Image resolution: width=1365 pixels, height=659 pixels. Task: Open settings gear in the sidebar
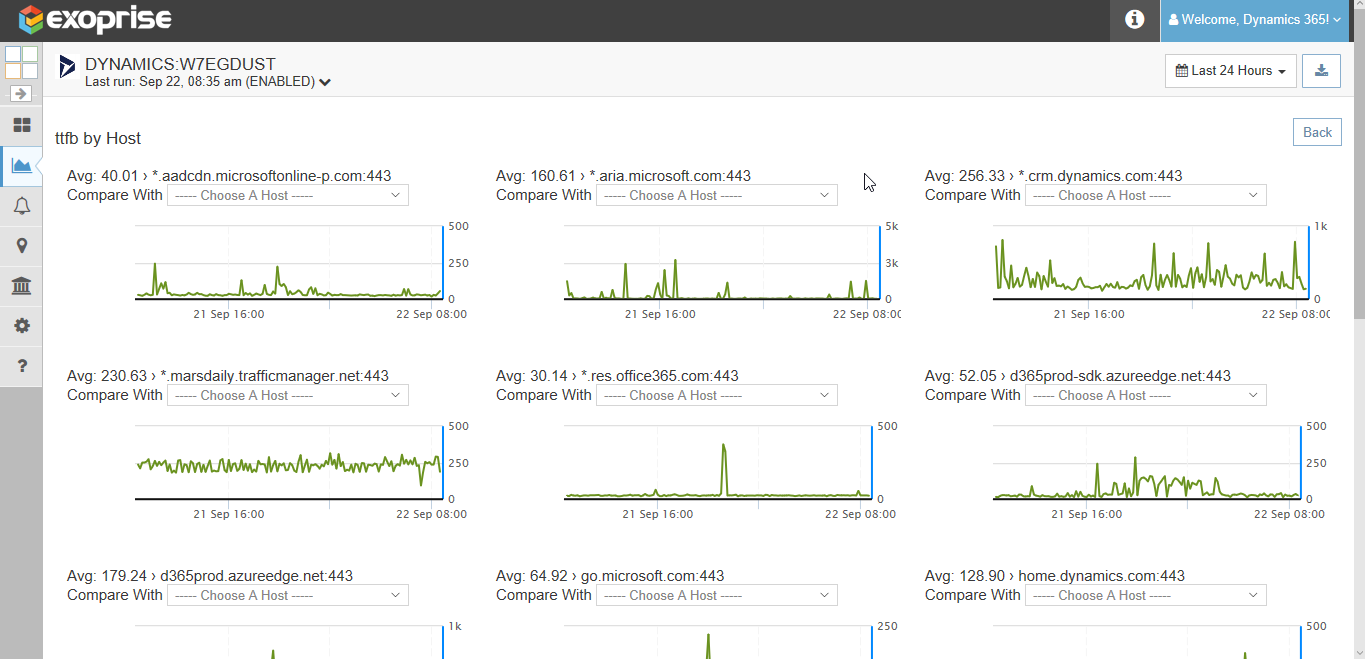(x=21, y=326)
